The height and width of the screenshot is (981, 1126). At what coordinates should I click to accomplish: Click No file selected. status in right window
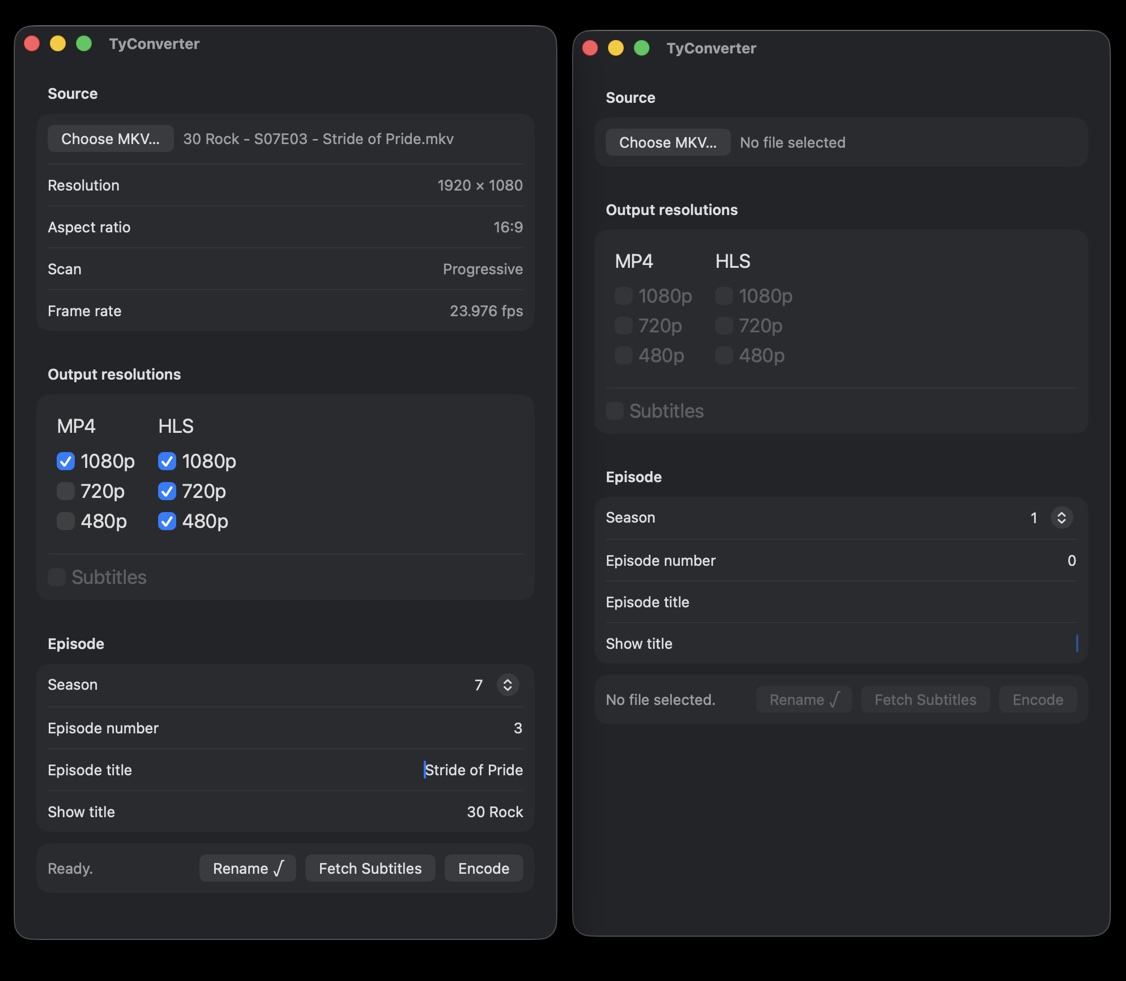[x=660, y=699]
